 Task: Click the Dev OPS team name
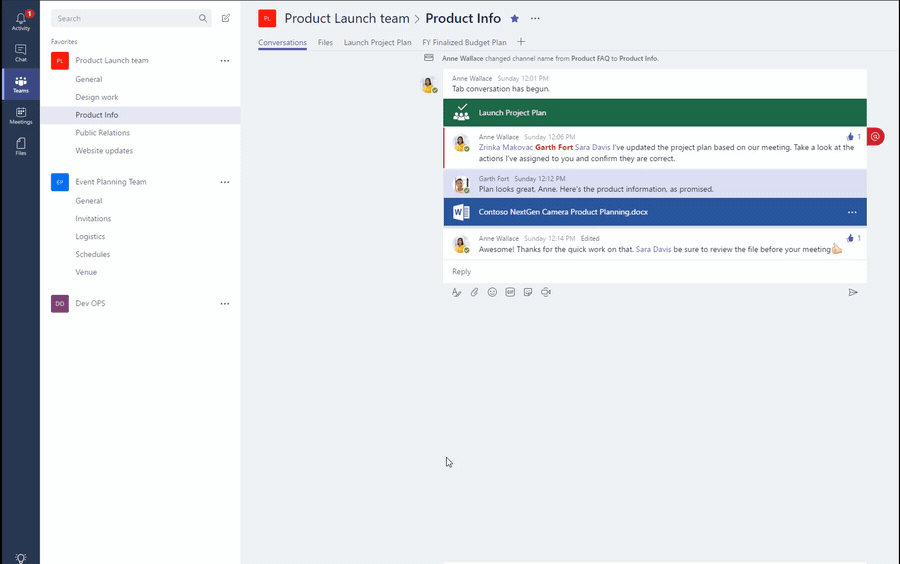point(90,304)
